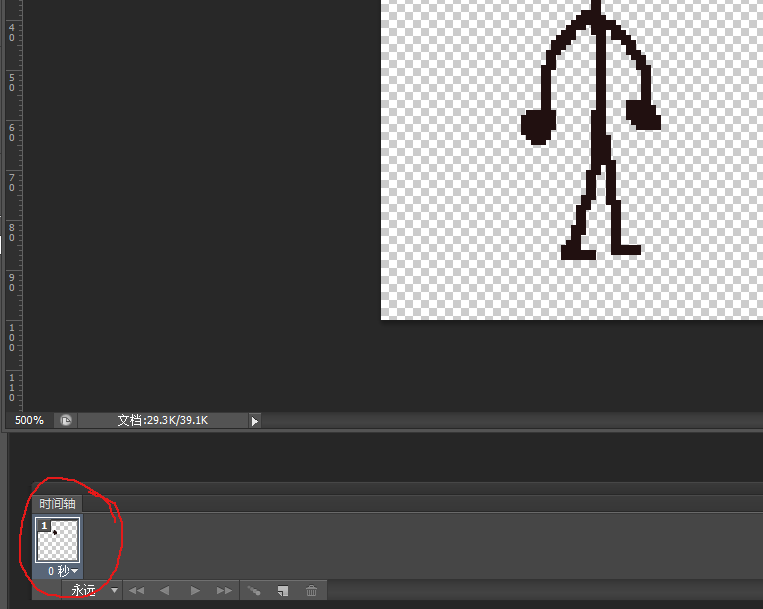Click the 500% zoom level field
Viewport: 763px width, 609px height.
pos(29,420)
